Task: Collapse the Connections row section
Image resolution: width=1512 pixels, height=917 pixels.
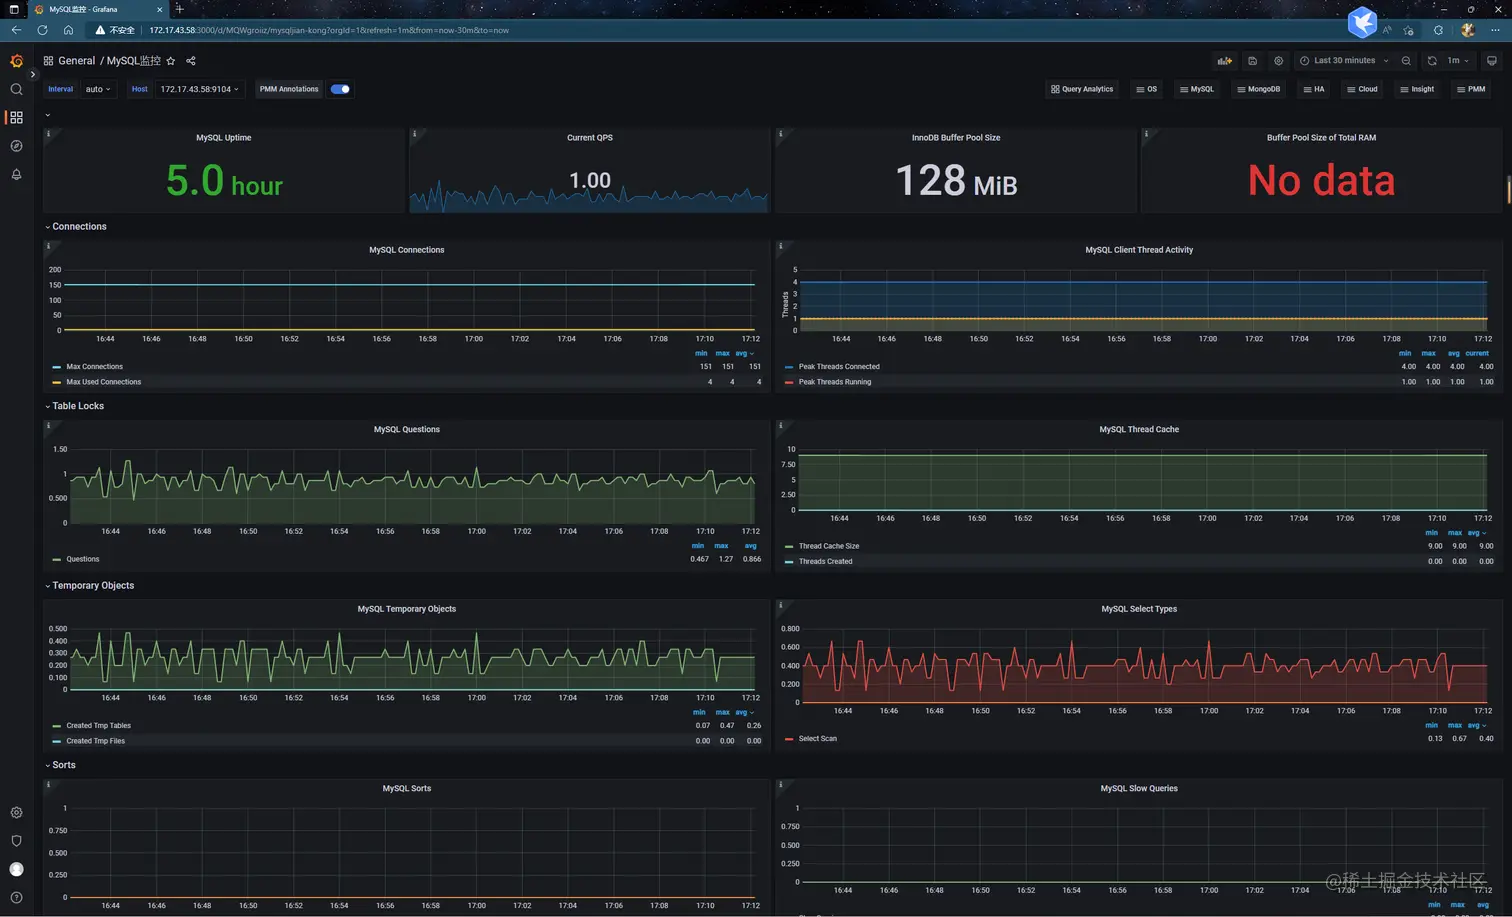Action: [79, 227]
